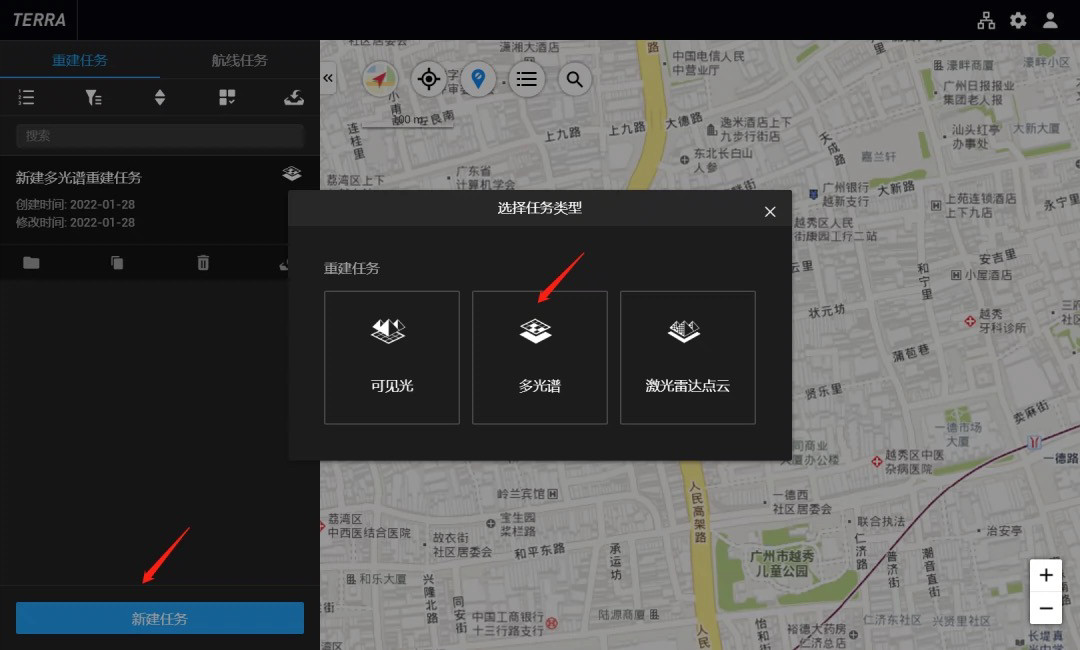Zoom in using the + map control
Screen dimensions: 1080x650
tap(1046, 574)
